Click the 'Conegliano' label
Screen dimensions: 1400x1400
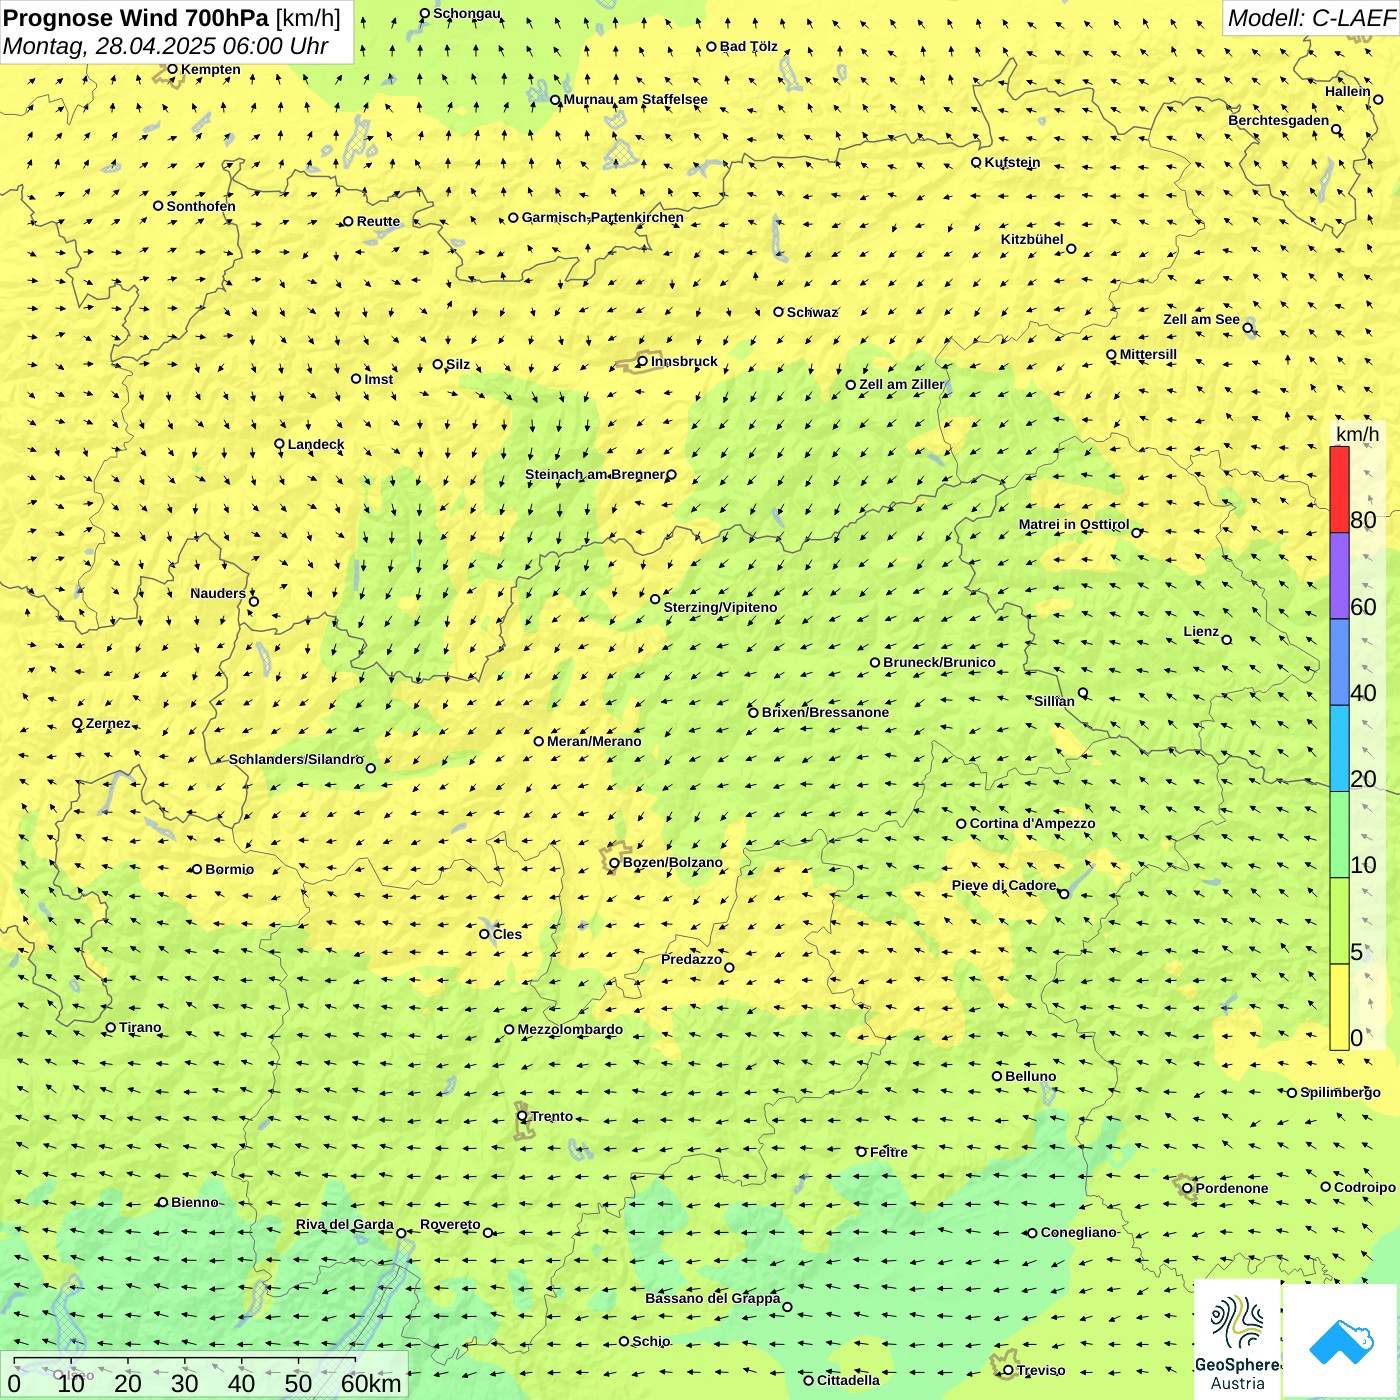click(1078, 1232)
